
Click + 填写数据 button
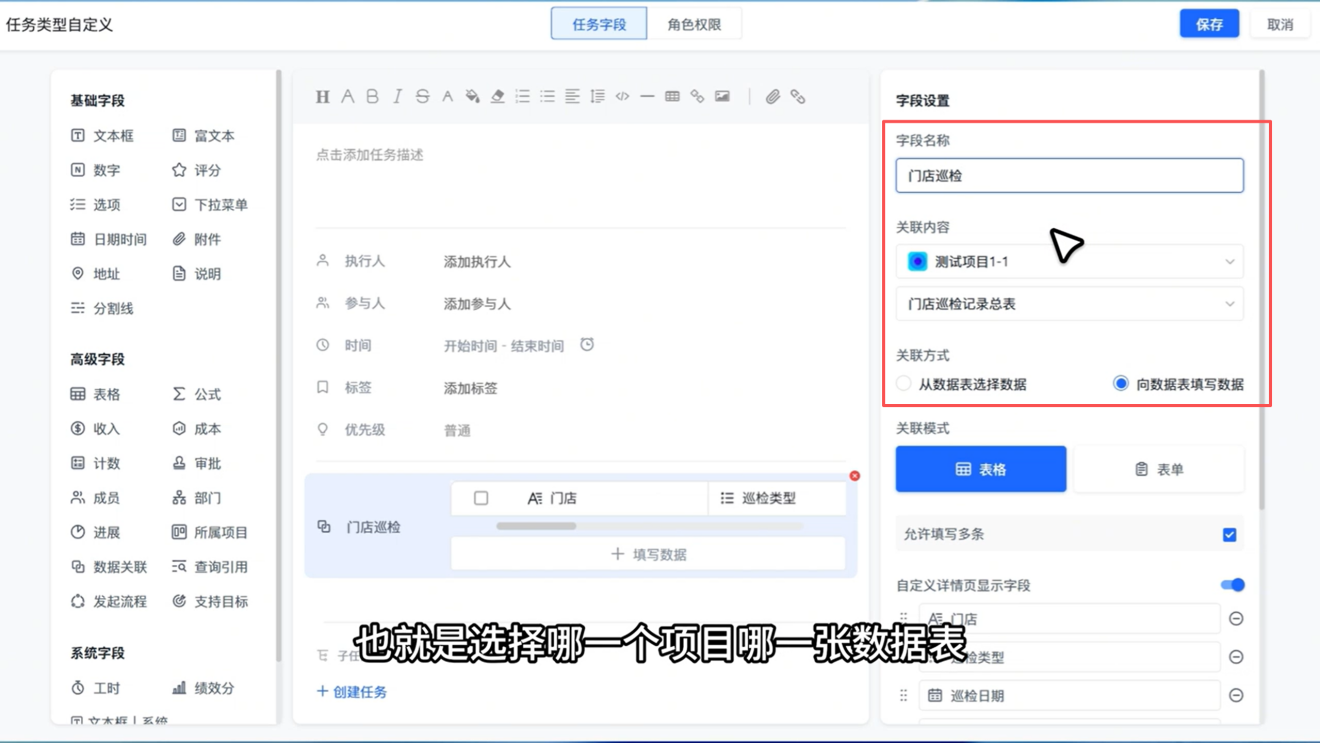coord(648,554)
